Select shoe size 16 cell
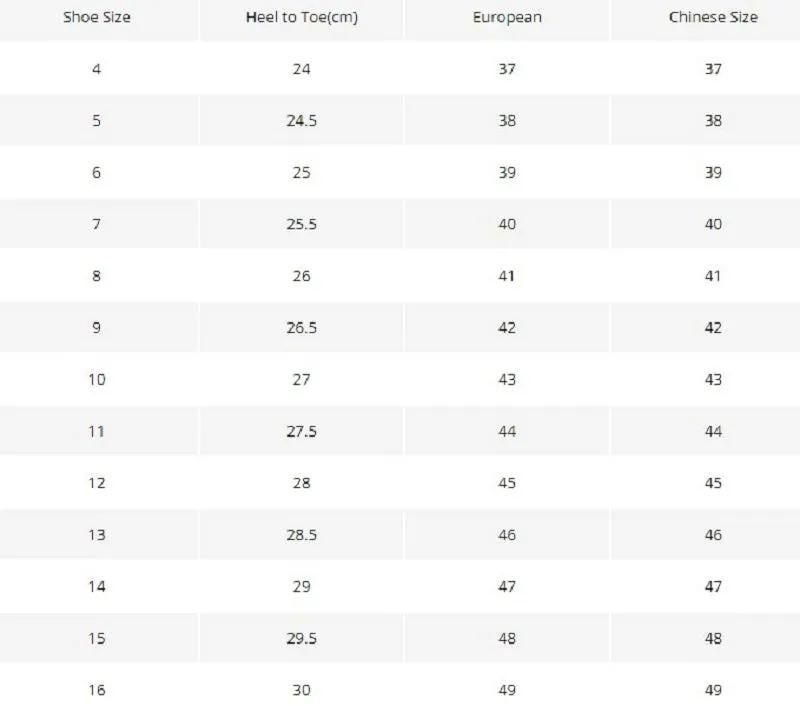800x706 pixels. pyautogui.click(x=97, y=690)
